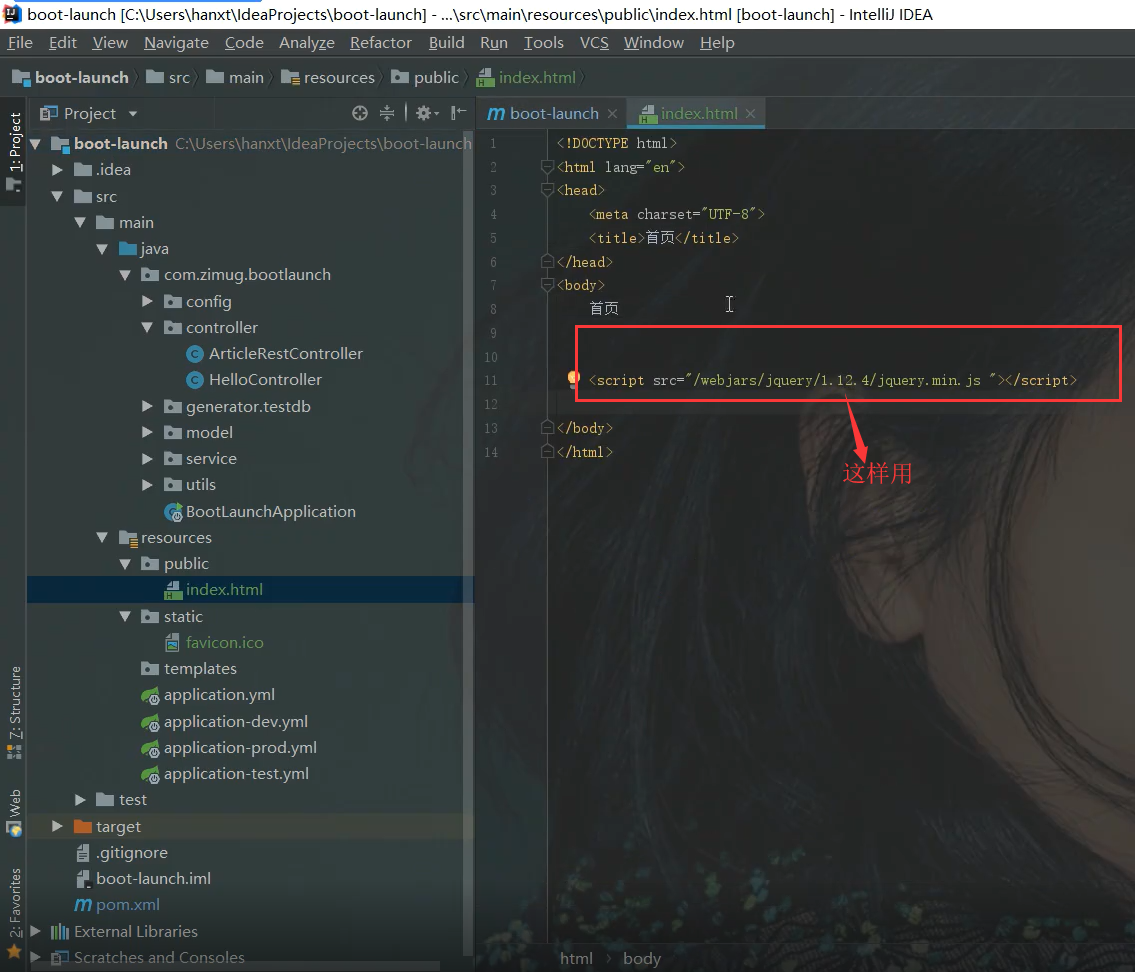Image resolution: width=1135 pixels, height=972 pixels.
Task: Open the File menu
Action: click(x=20, y=43)
